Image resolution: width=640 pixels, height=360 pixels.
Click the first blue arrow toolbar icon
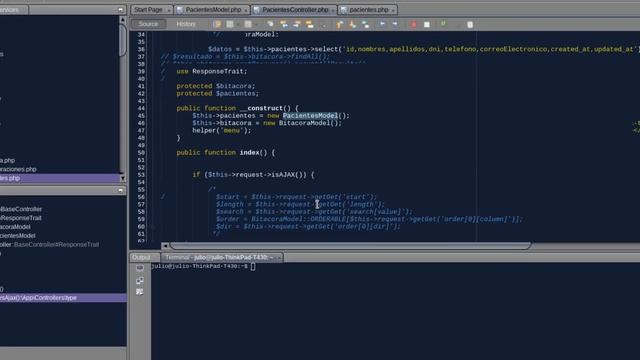click(382, 24)
